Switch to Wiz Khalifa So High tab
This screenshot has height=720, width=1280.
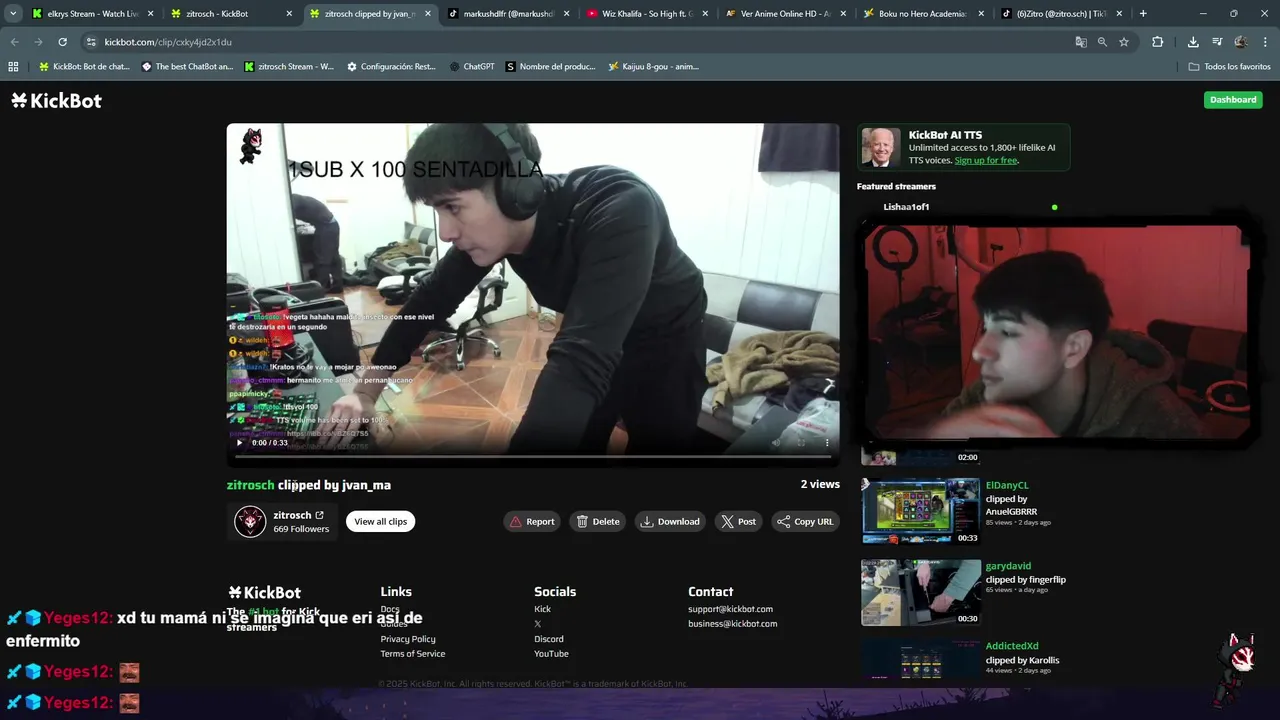click(647, 14)
